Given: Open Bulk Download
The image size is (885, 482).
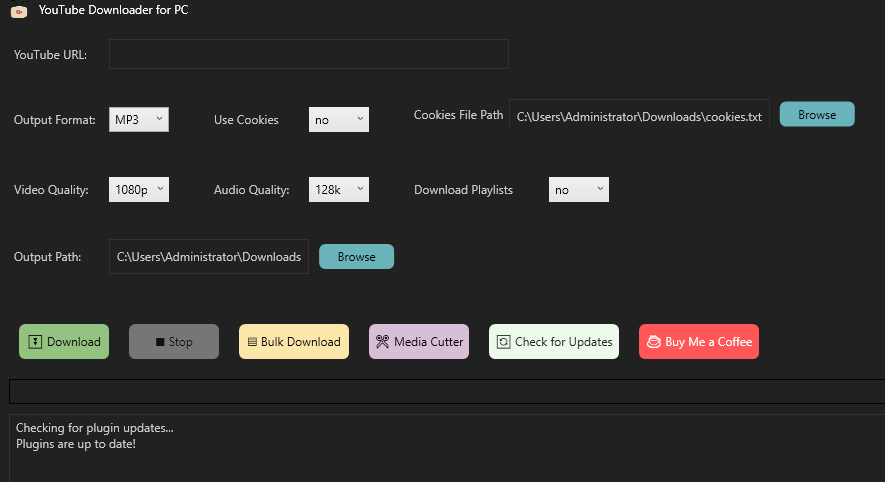Looking at the screenshot, I should coord(294,341).
